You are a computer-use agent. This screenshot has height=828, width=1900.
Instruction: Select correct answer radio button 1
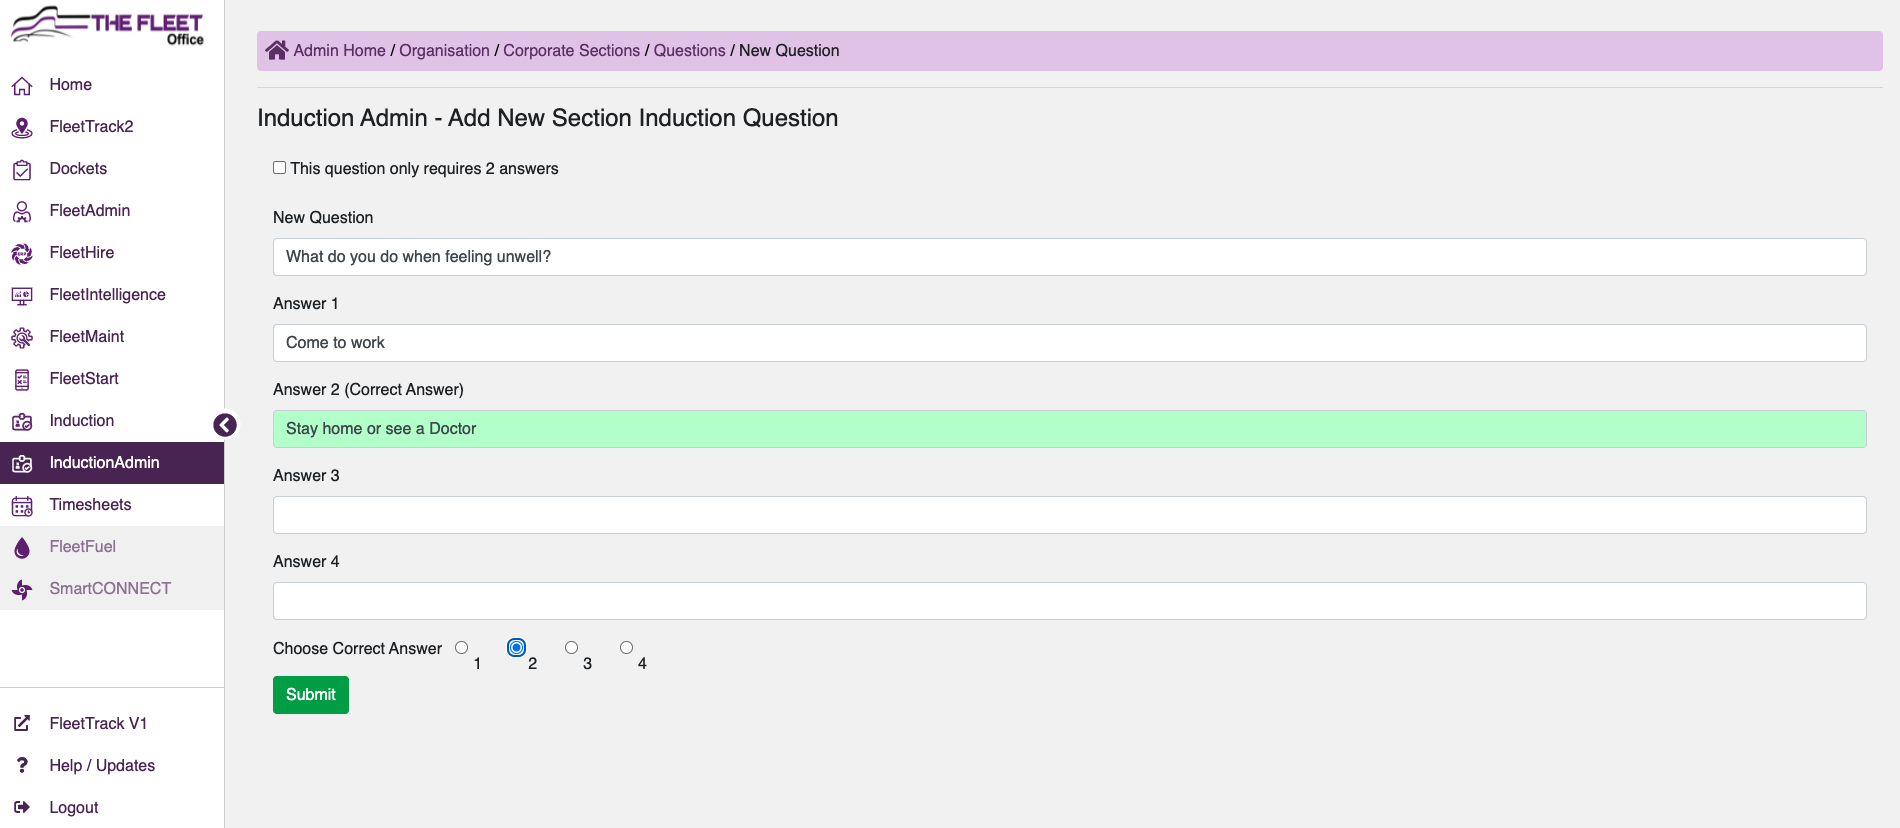462,648
